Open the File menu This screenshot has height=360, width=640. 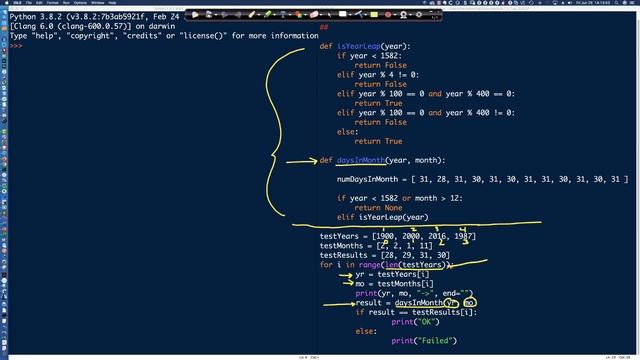pyautogui.click(x=29, y=2)
